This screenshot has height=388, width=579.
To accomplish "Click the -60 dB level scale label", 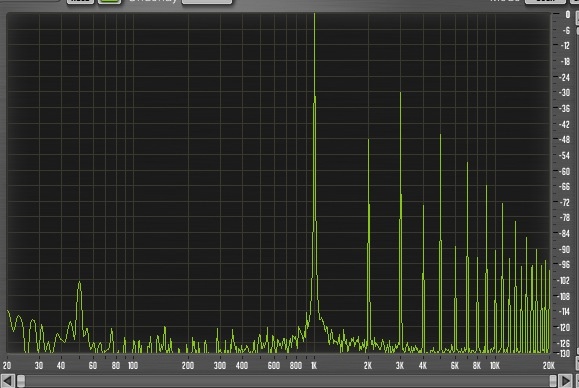I will (x=565, y=172).
